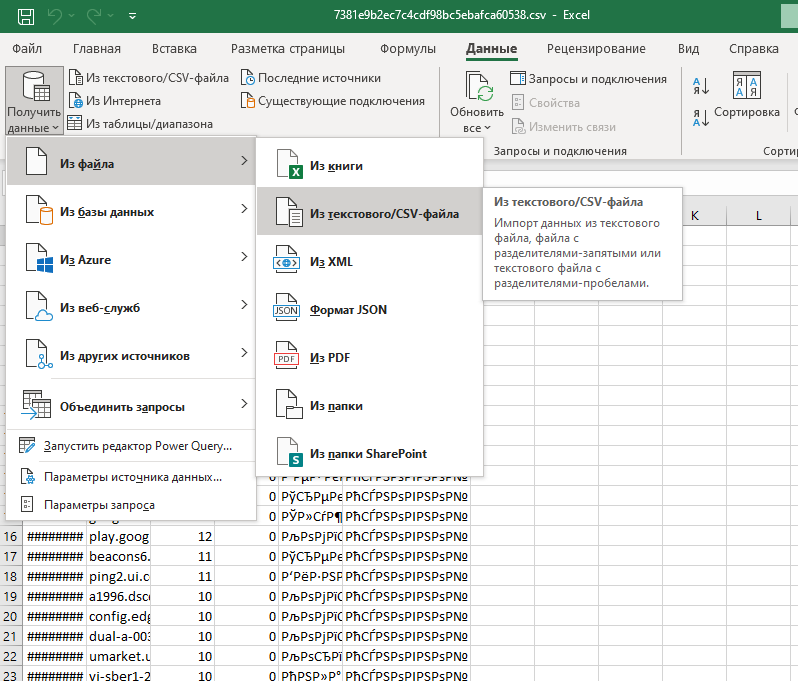Switch to the 'Вставка' ribbon tab
Screen dimensions: 798x681
(174, 49)
